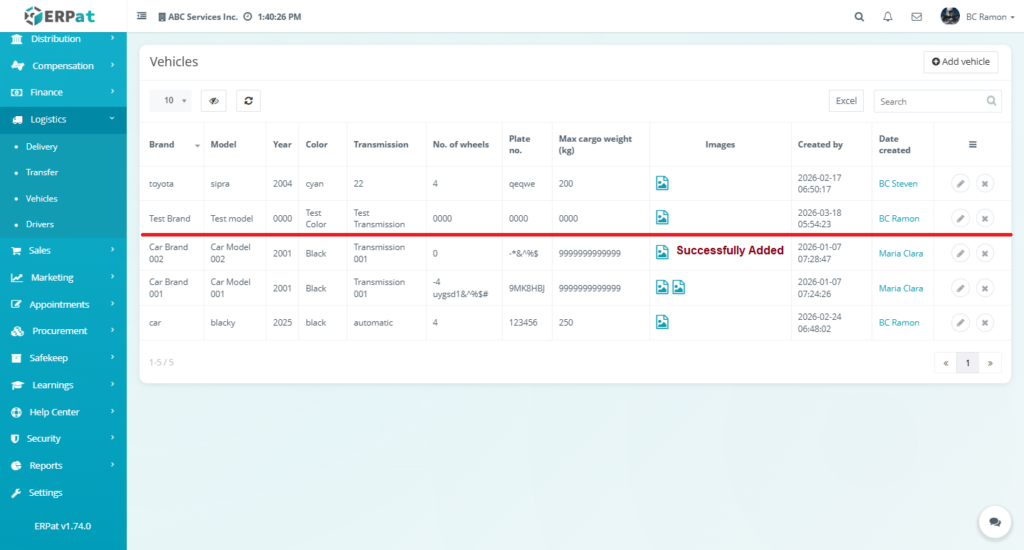Select the Procurement sidebar menu item

59,331
